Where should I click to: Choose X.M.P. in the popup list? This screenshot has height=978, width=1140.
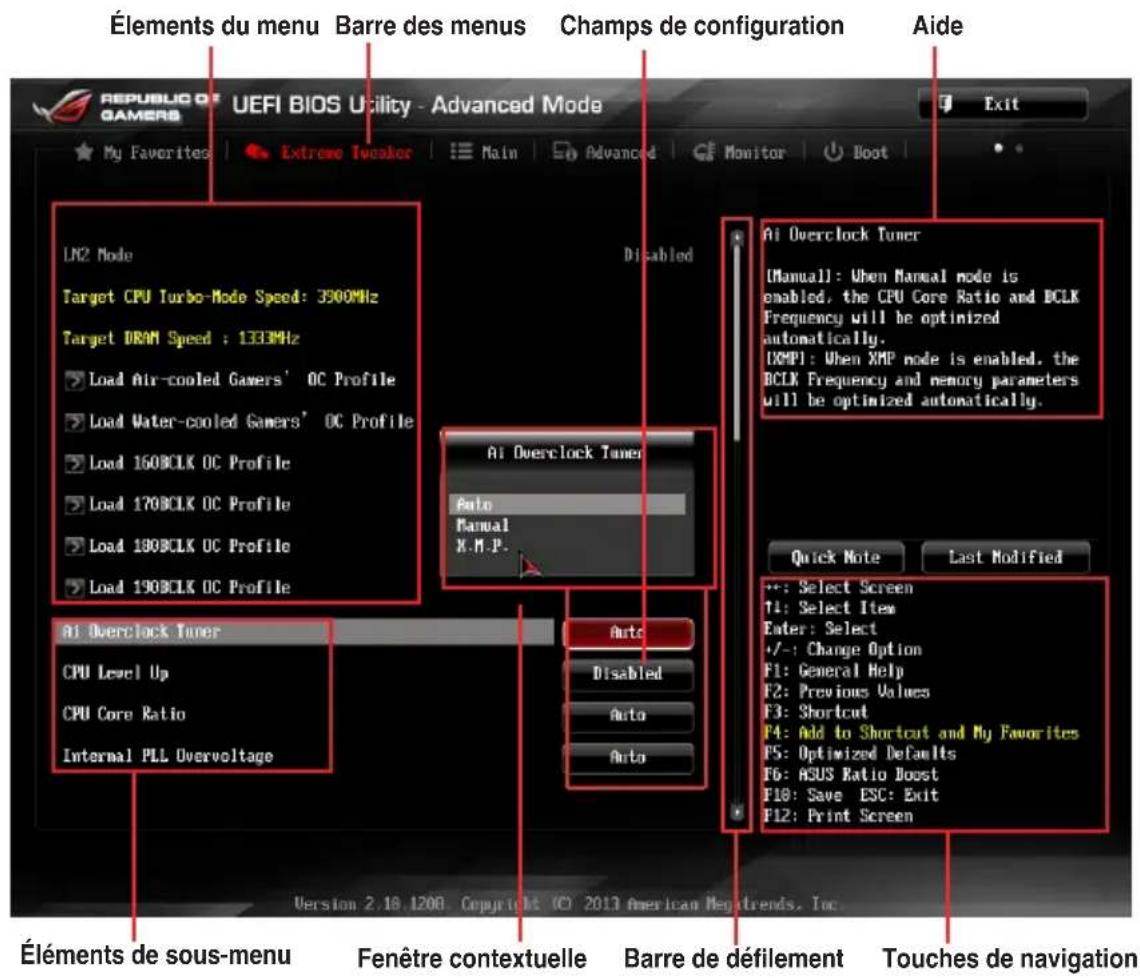point(482,546)
